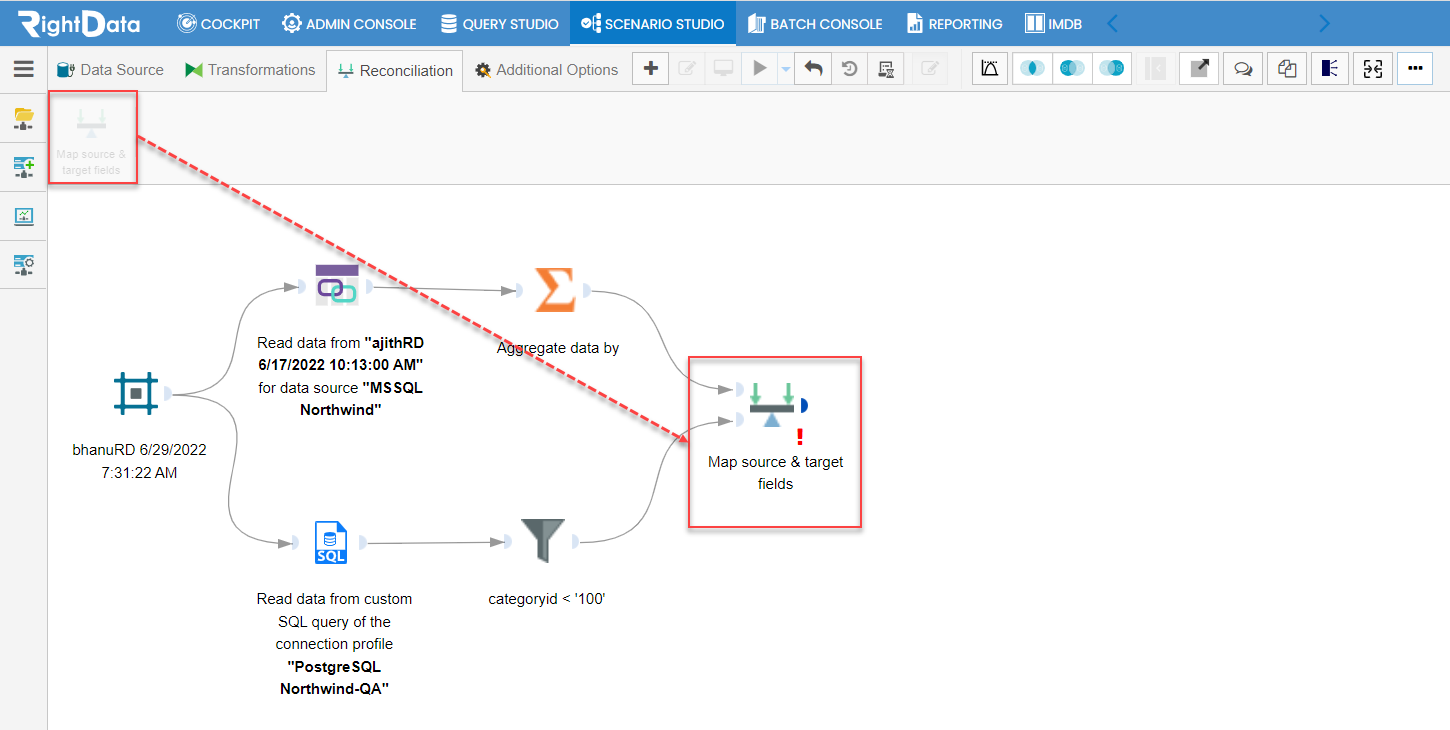Open the Additional Options tab

[x=546, y=70]
